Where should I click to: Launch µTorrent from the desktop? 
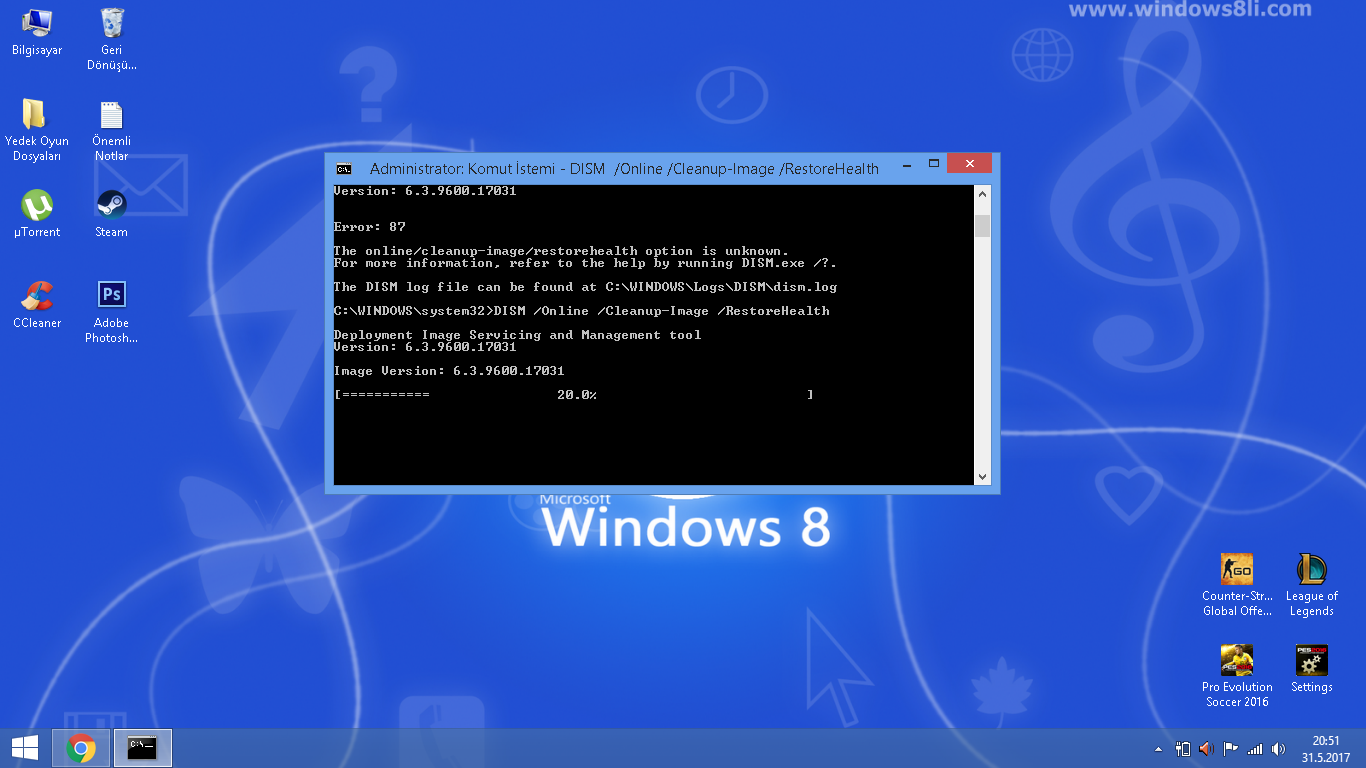tap(37, 214)
